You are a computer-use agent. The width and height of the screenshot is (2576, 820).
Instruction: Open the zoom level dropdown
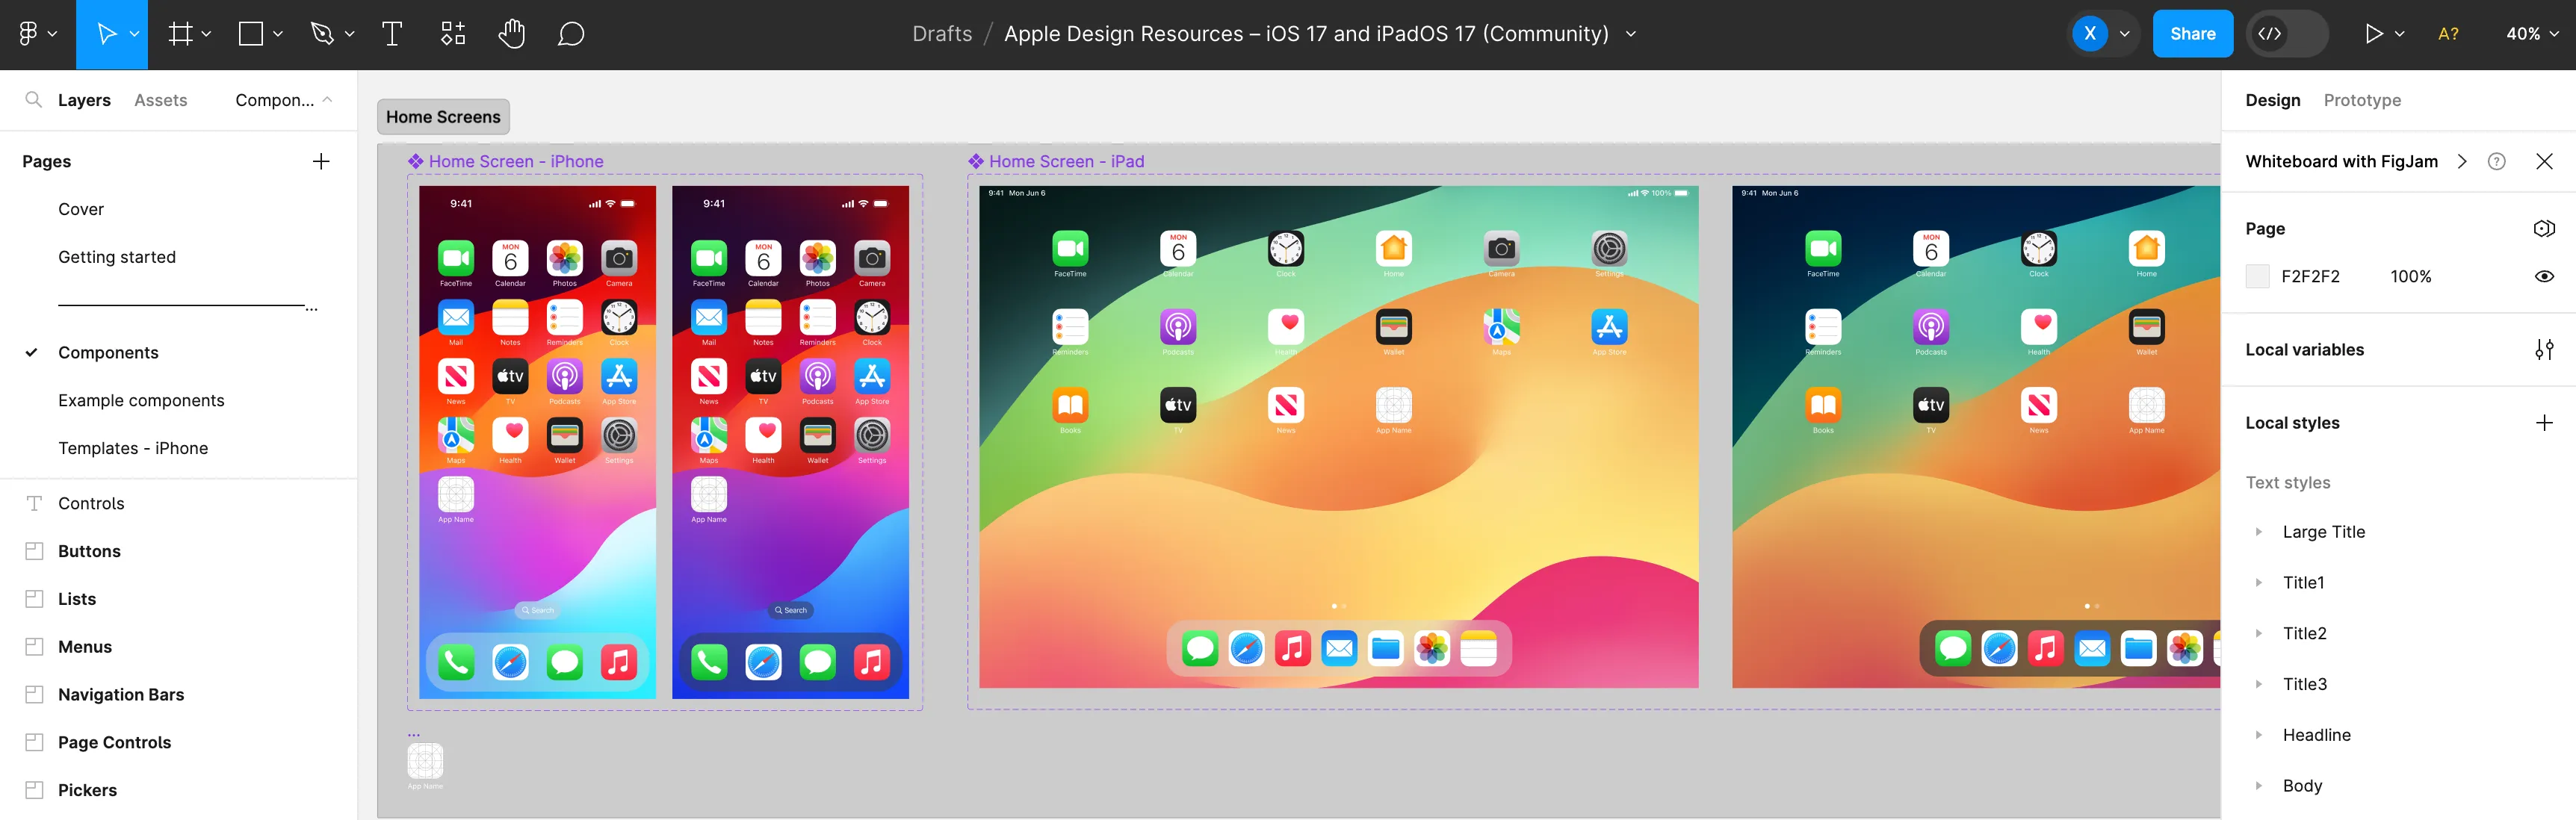click(x=2530, y=33)
